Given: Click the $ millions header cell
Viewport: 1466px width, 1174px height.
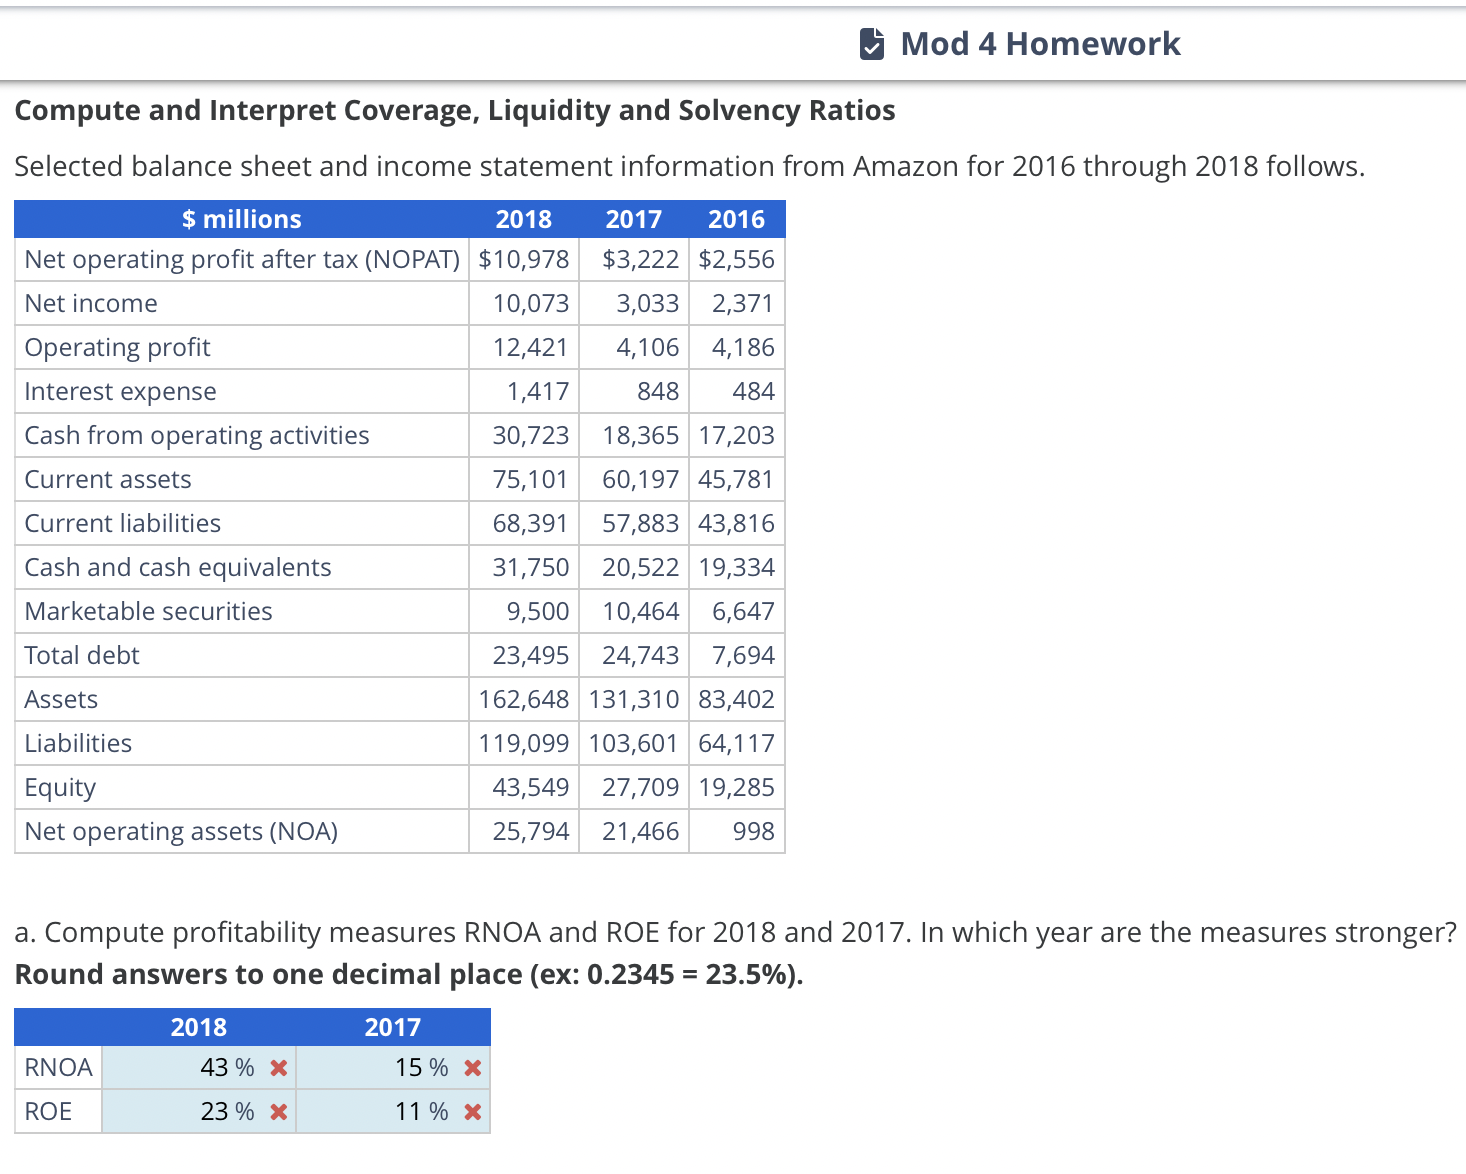Looking at the screenshot, I should (240, 219).
